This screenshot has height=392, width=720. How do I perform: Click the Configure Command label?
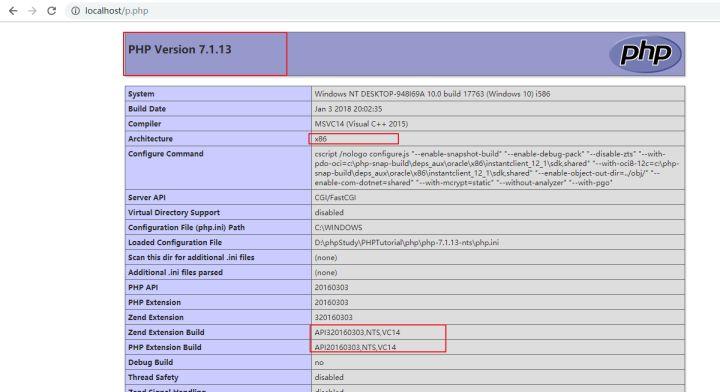pyautogui.click(x=165, y=154)
